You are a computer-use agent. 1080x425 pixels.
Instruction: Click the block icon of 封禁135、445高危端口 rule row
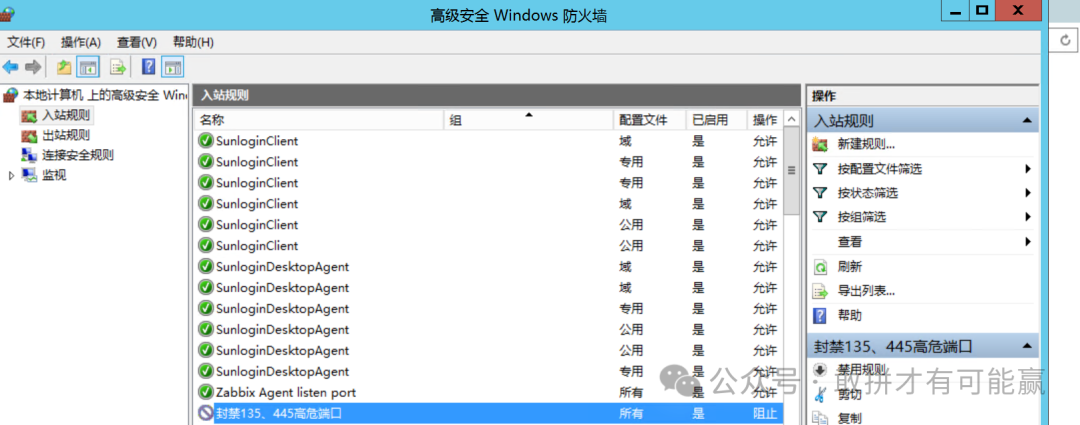[205, 413]
